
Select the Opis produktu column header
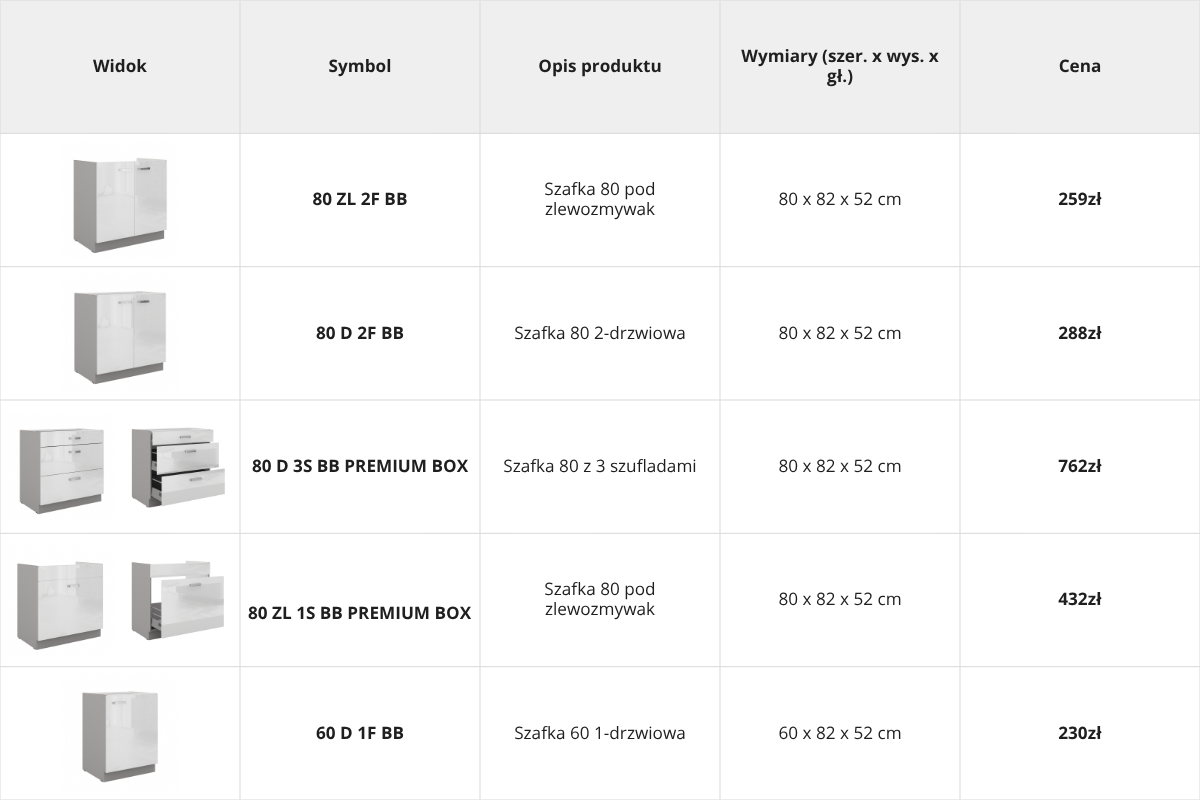click(600, 66)
